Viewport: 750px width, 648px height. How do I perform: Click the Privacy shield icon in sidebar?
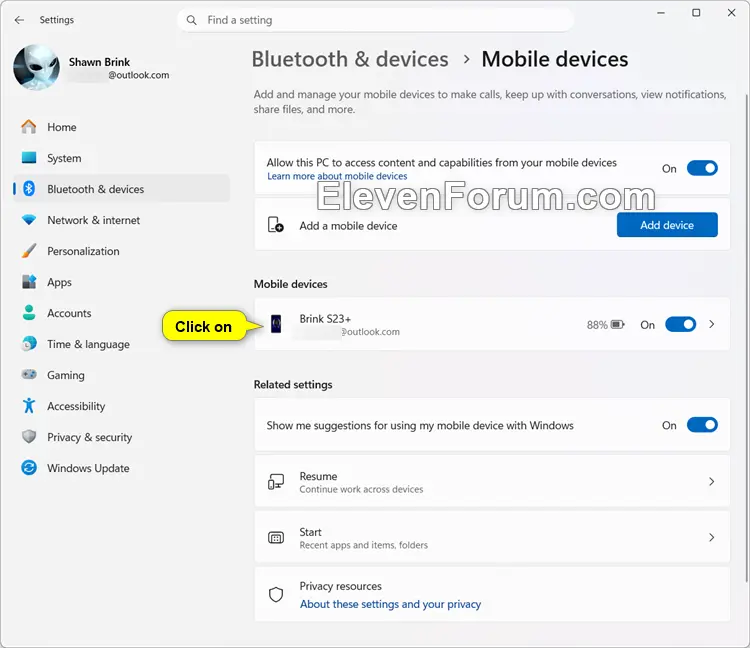29,437
